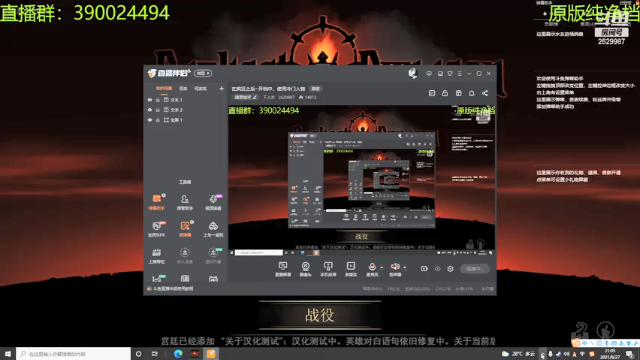Click the start streaming button at bottom right

coord(475,269)
